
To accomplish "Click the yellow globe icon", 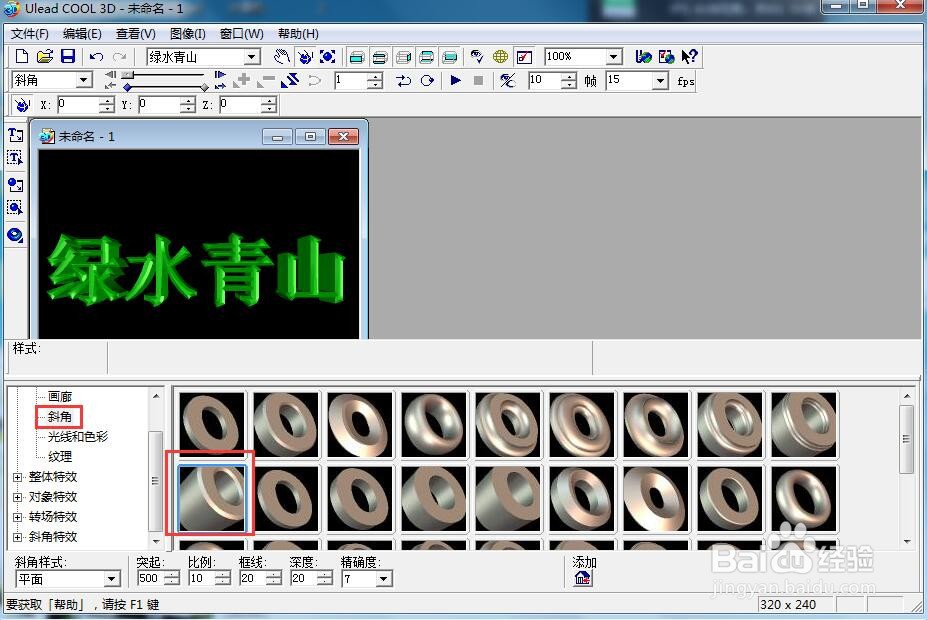I will coord(500,57).
